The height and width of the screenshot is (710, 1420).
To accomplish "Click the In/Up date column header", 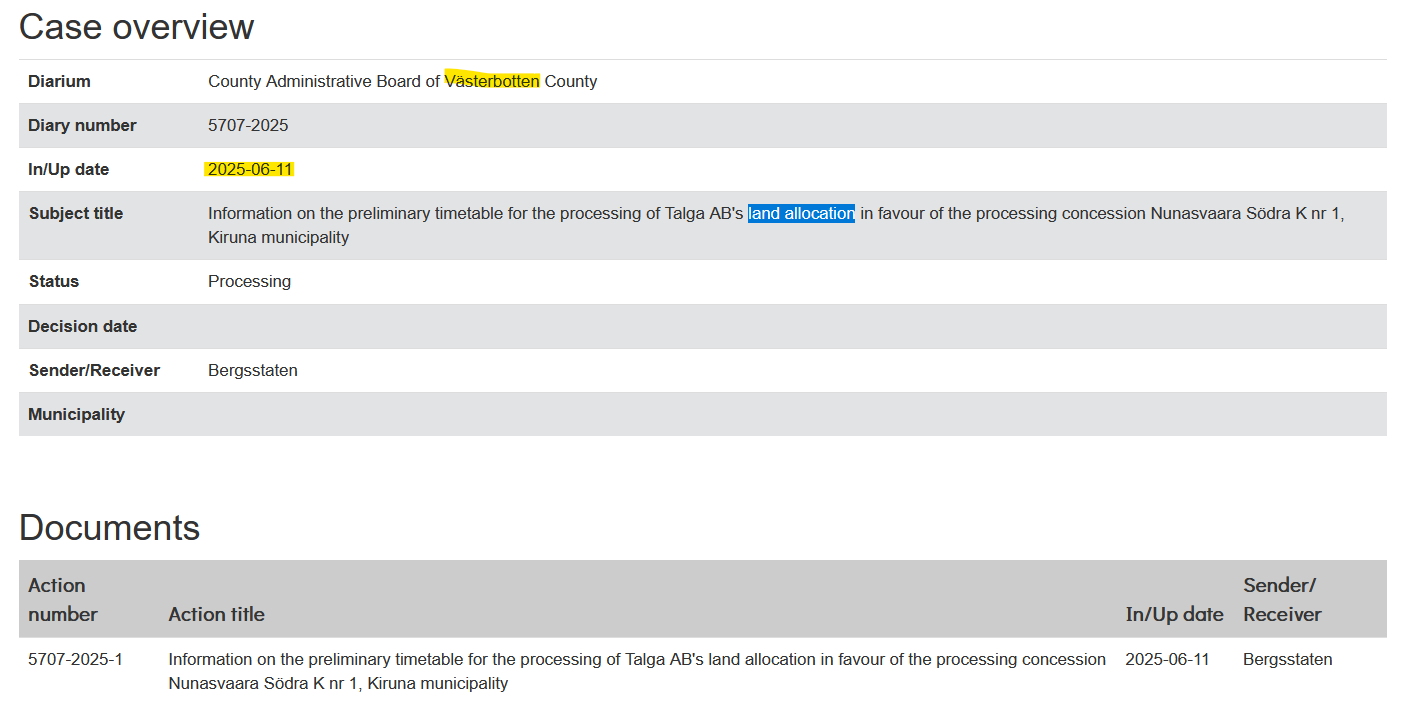I will (x=1174, y=614).
